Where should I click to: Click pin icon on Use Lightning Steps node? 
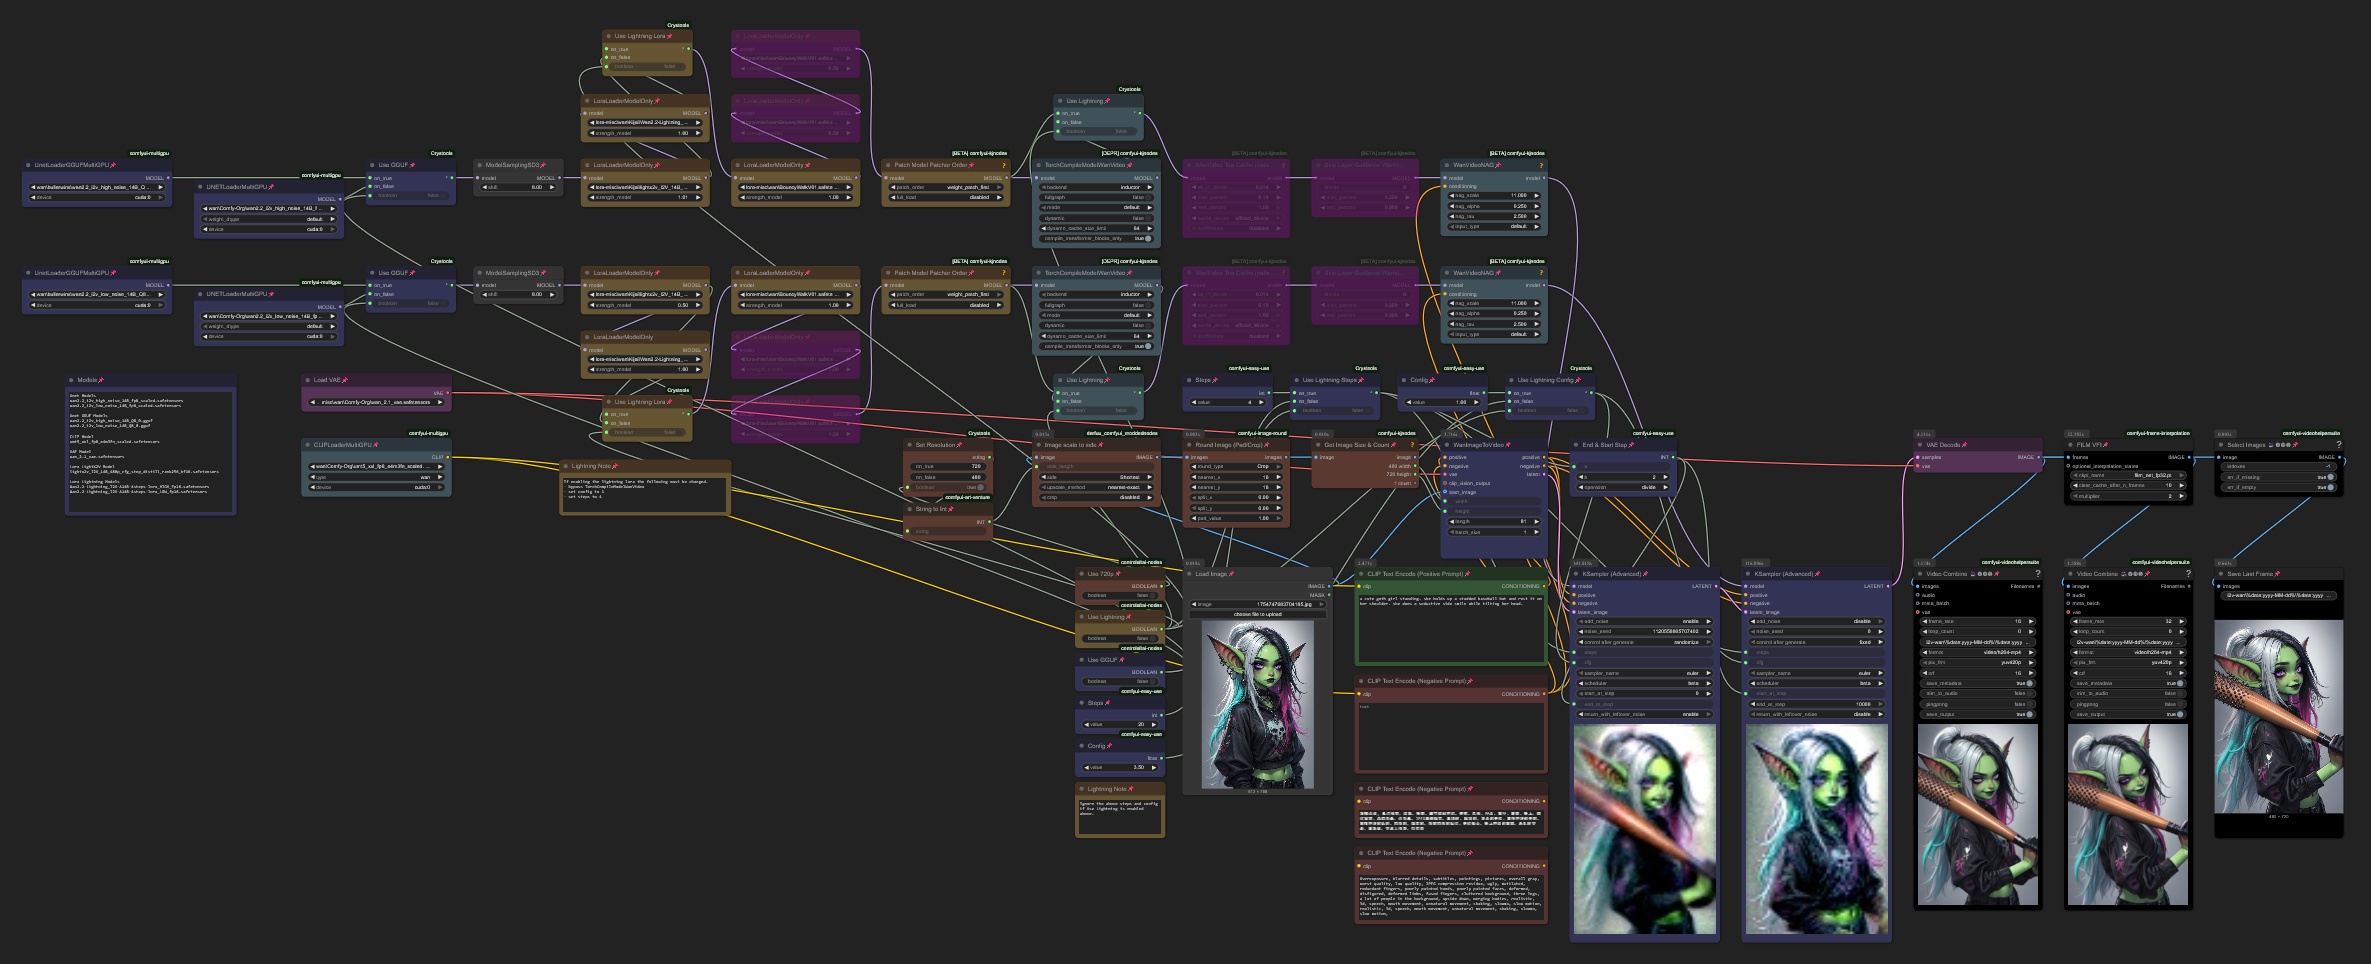(1362, 380)
